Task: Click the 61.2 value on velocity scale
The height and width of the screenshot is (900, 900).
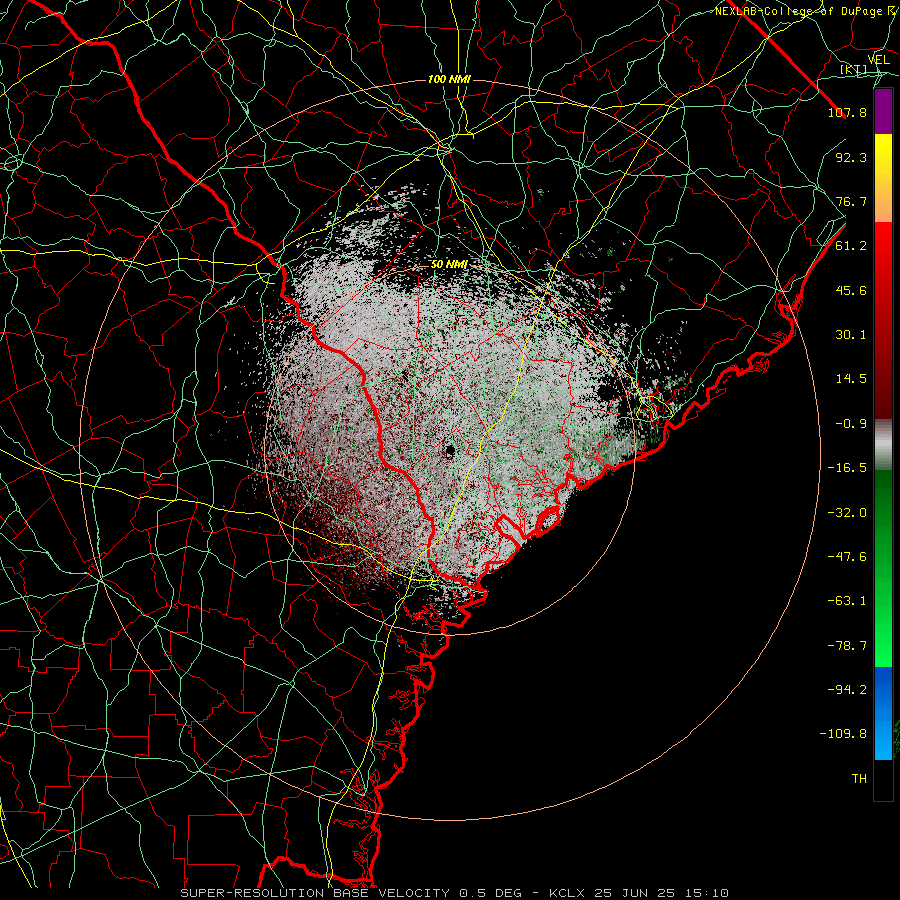Action: [x=851, y=246]
